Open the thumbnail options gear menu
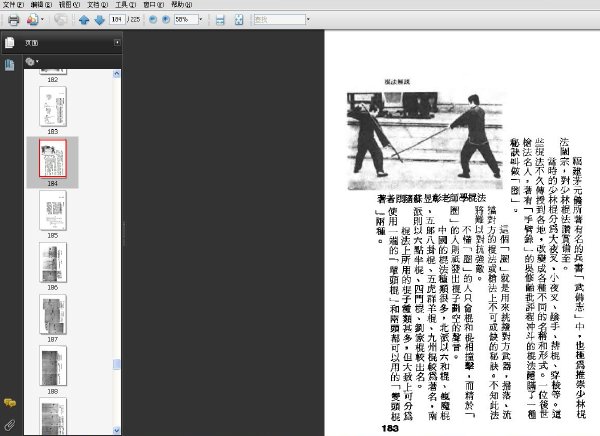 [x=32, y=61]
